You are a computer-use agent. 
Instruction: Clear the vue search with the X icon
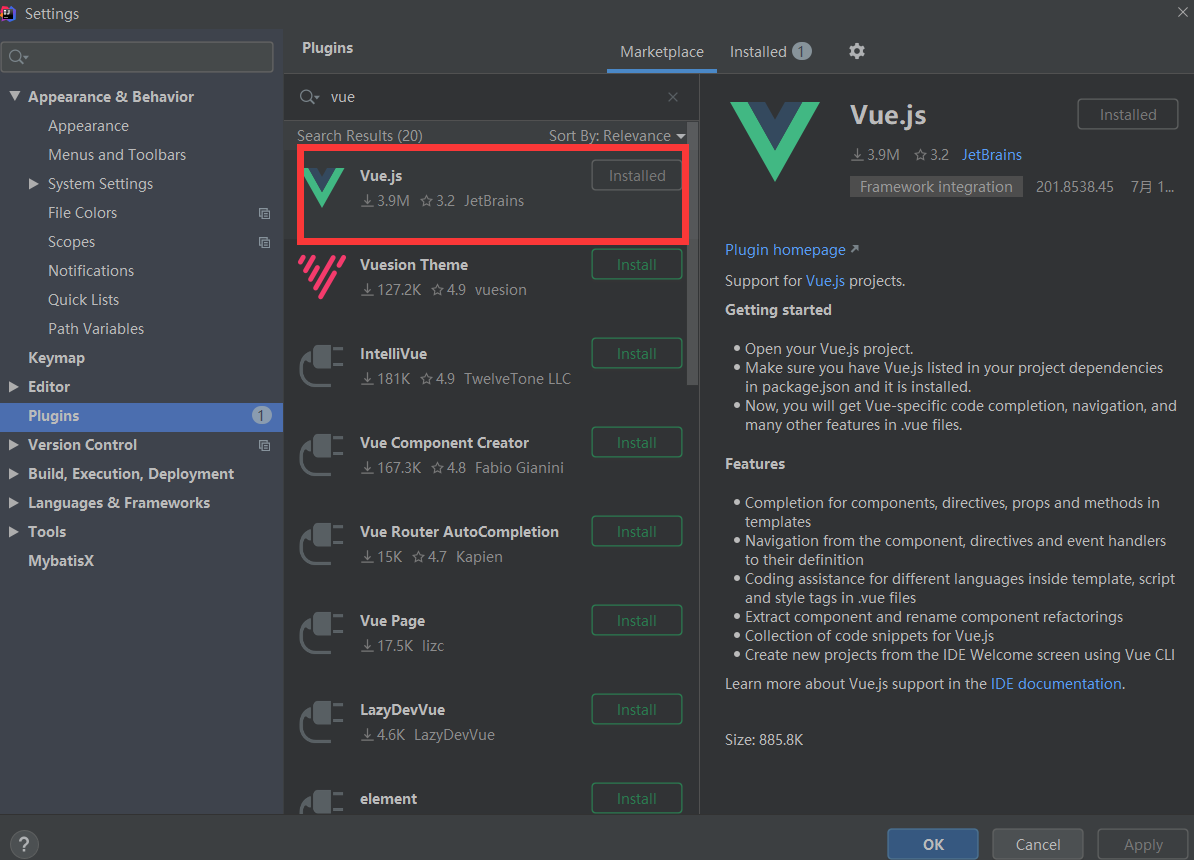[x=673, y=96]
